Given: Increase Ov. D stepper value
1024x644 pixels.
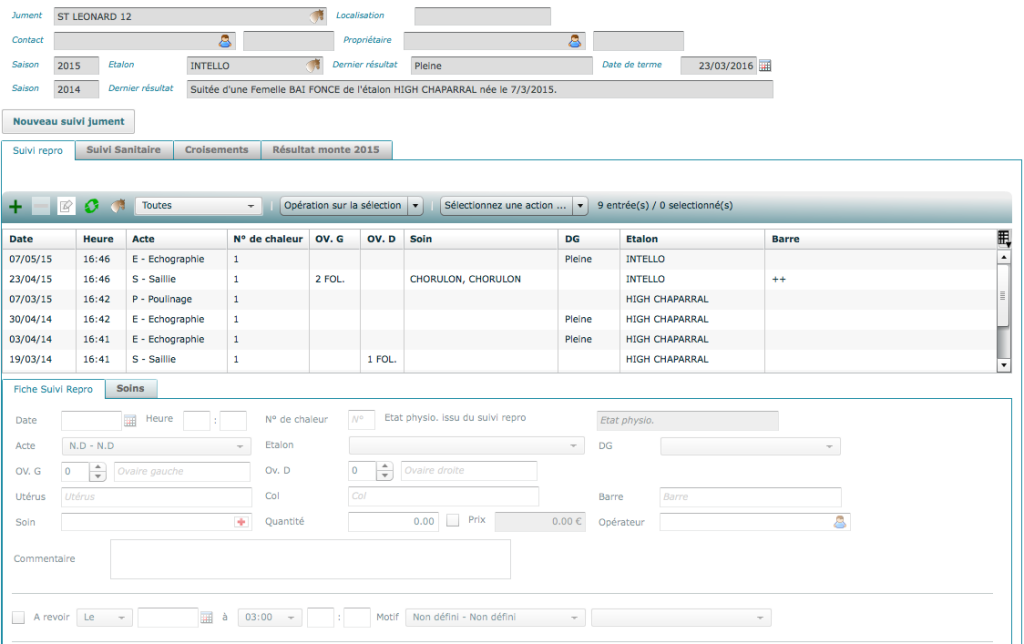Looking at the screenshot, I should coord(385,466).
